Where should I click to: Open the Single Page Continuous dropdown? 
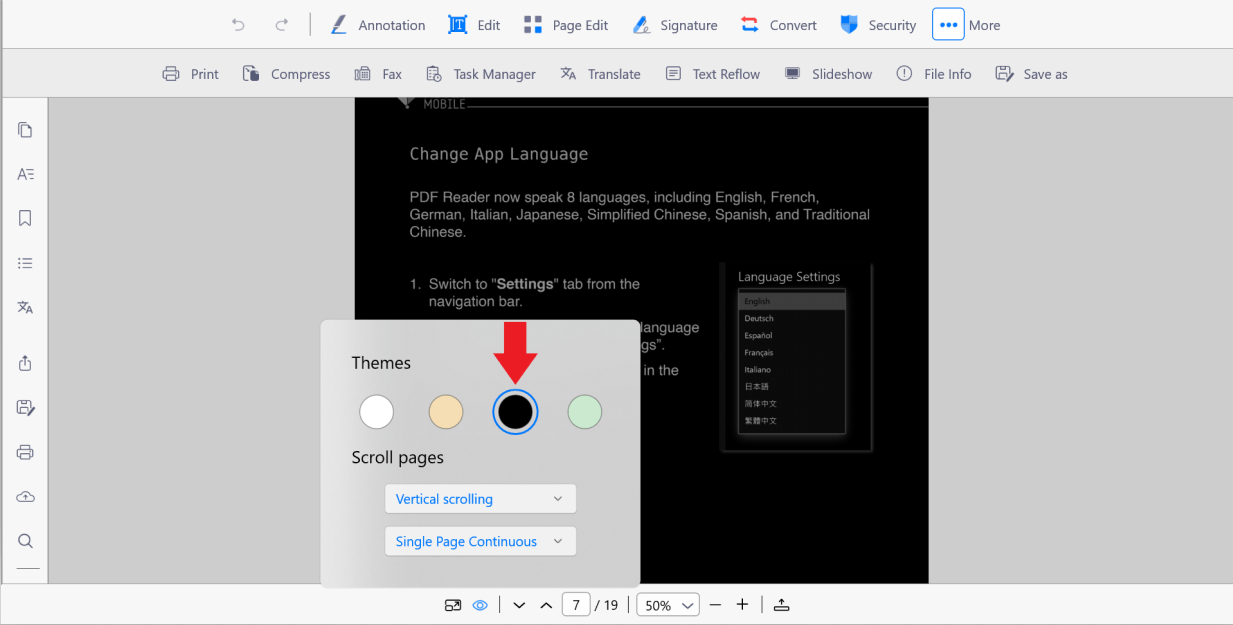[x=480, y=541]
